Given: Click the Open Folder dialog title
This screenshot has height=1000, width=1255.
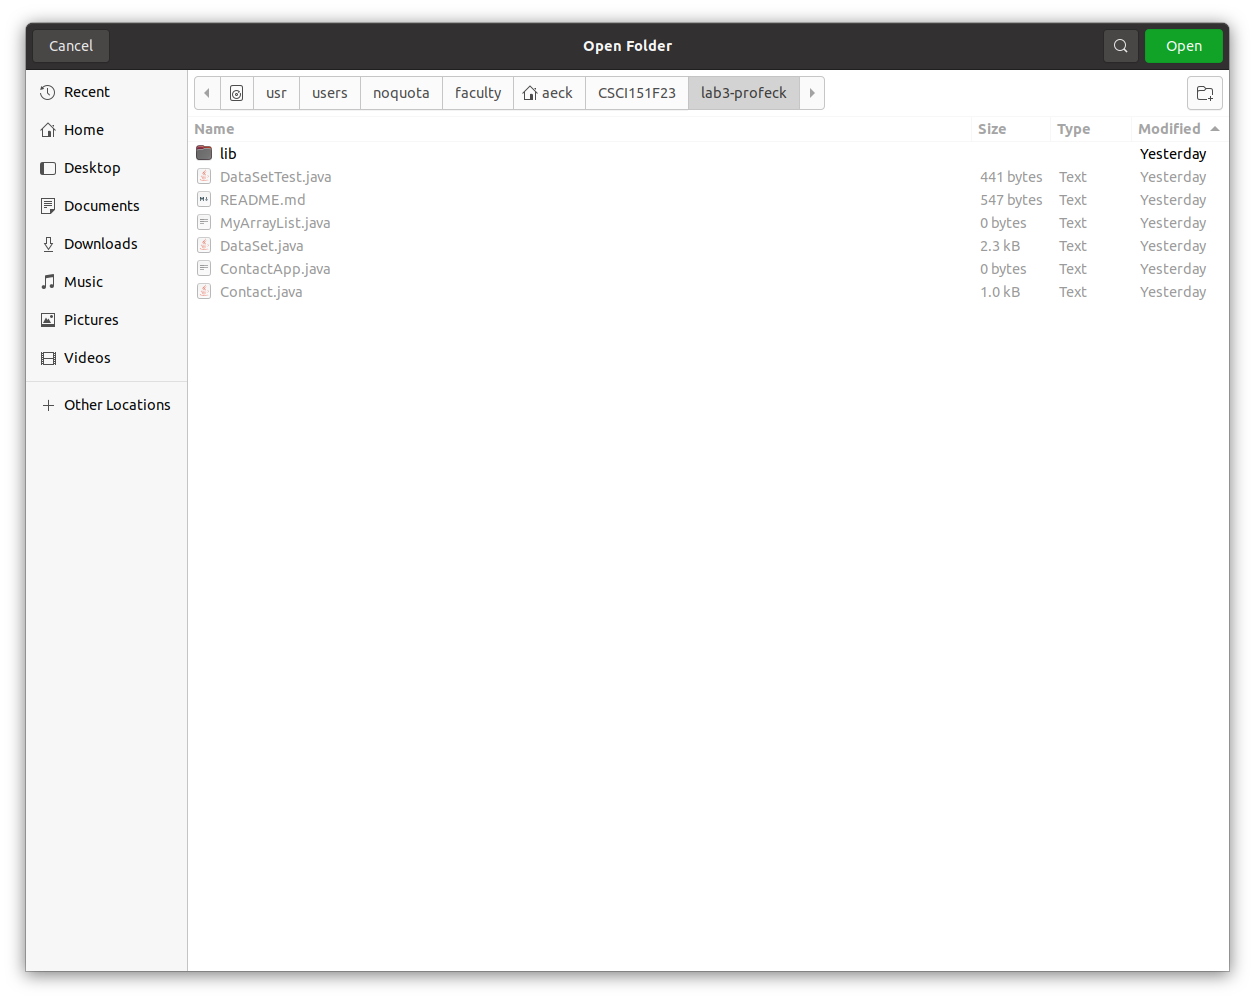Looking at the screenshot, I should [628, 46].
